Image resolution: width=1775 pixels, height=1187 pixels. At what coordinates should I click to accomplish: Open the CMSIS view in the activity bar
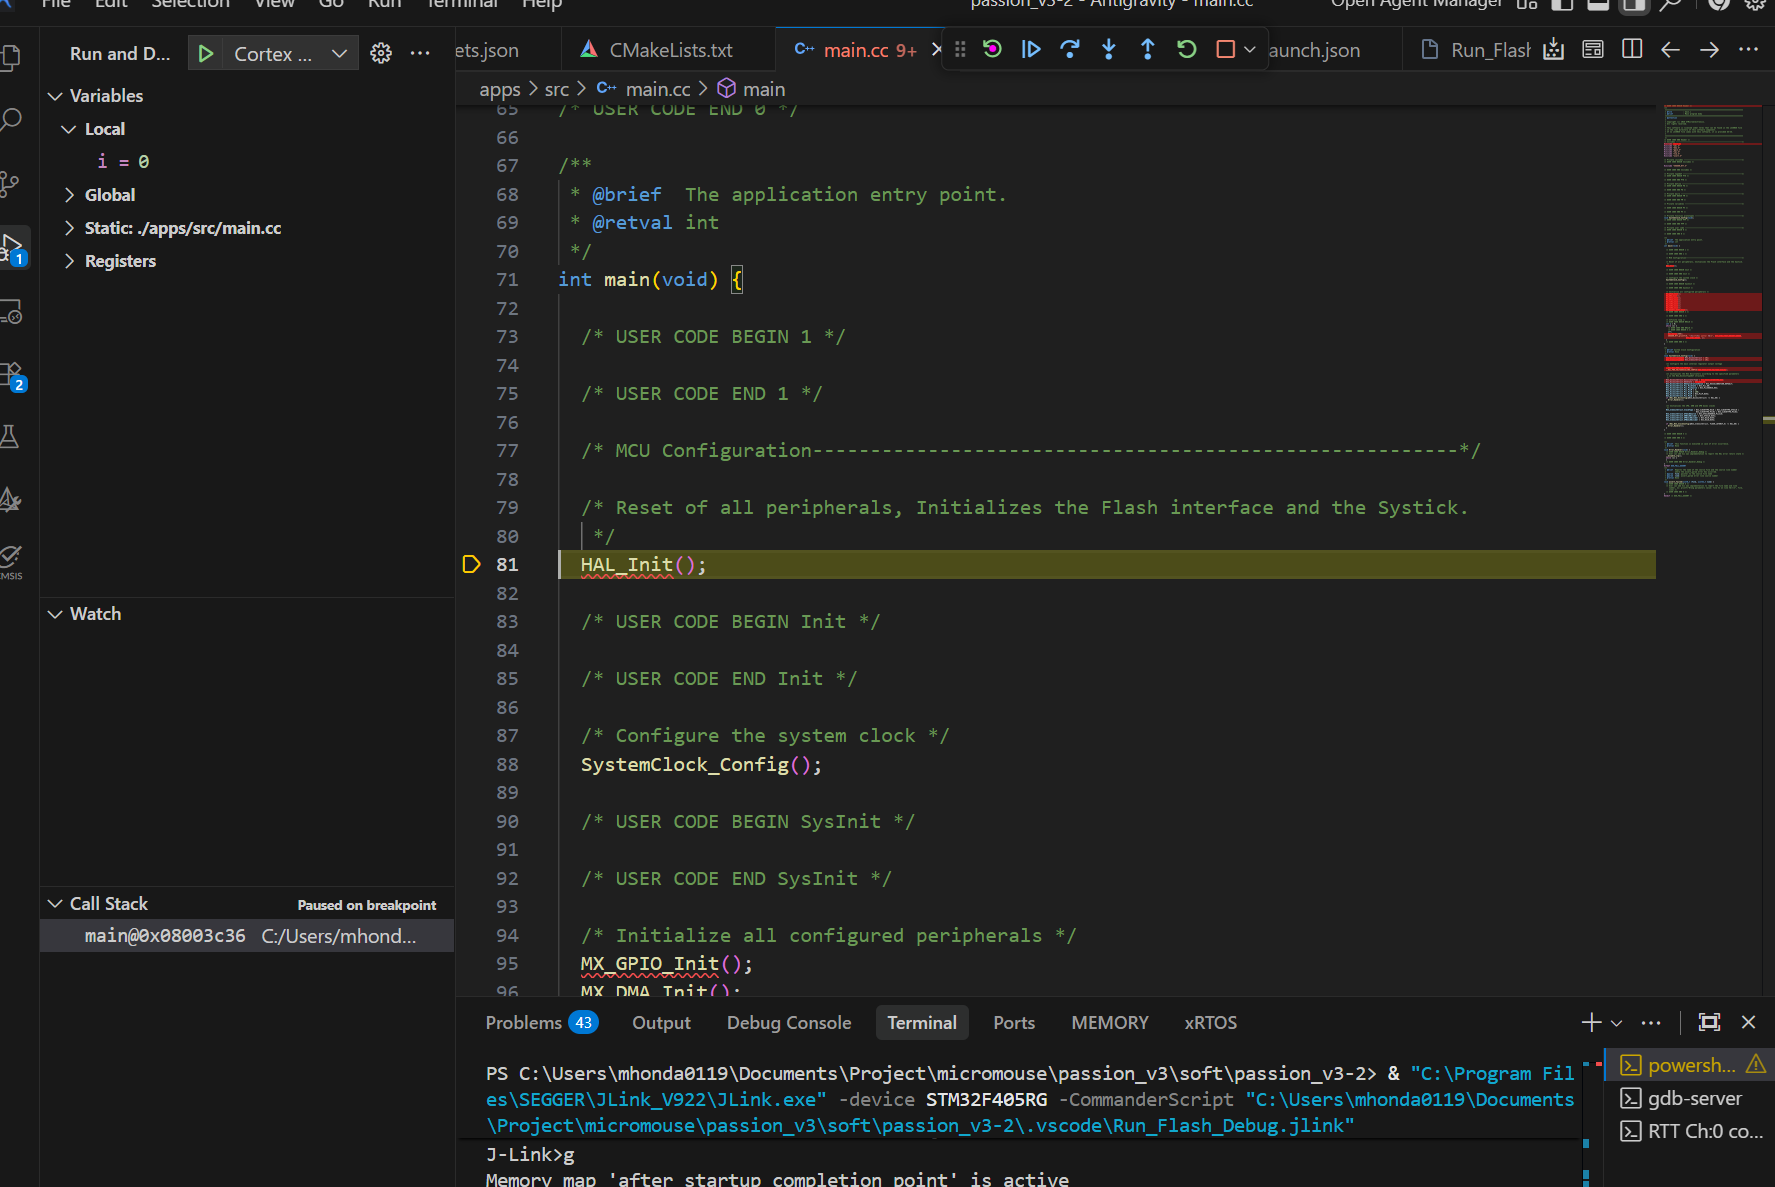pyautogui.click(x=11, y=562)
